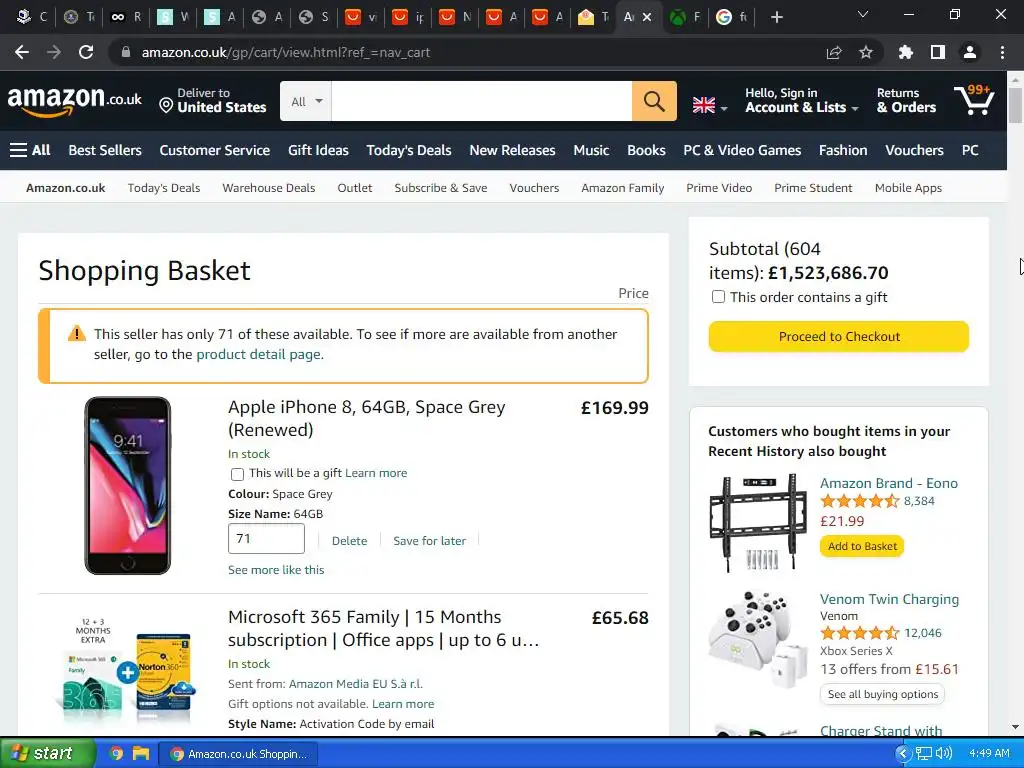Open Chrome's three-dot menu
This screenshot has height=768, width=1024.
tap(1002, 52)
